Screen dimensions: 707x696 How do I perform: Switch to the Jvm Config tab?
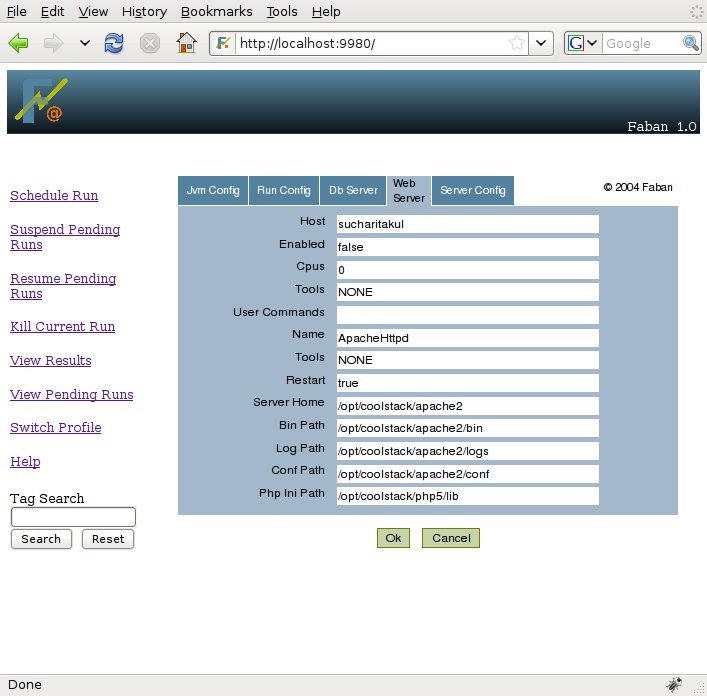(x=213, y=191)
